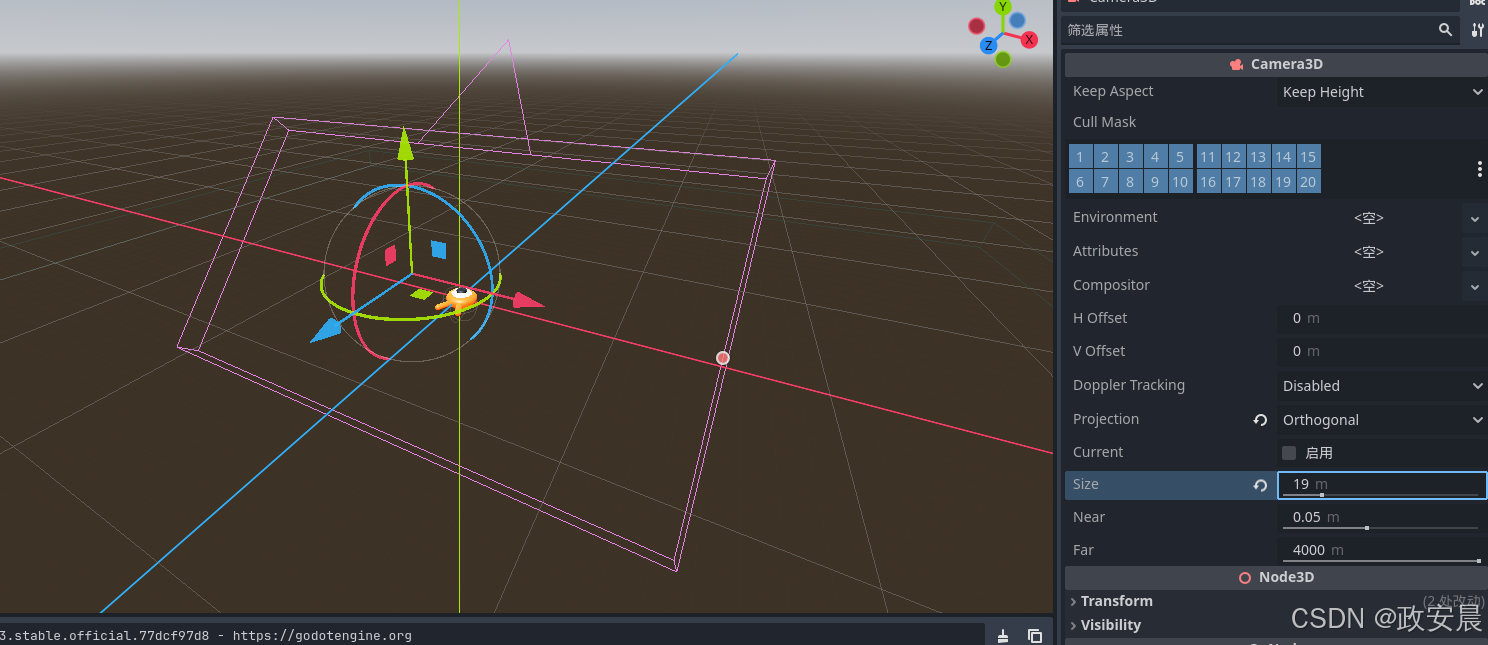
Task: Click the Near 0.05 m field
Action: click(1382, 517)
